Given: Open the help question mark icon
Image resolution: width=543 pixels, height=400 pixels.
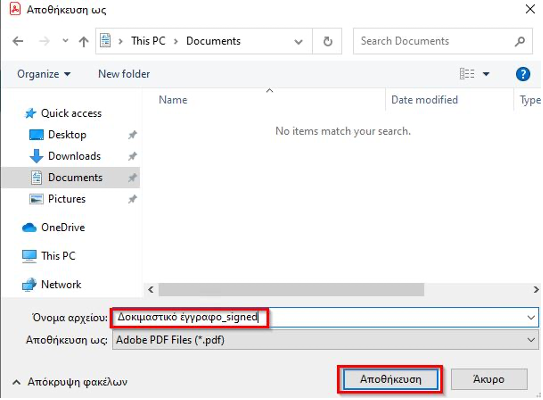Looking at the screenshot, I should pyautogui.click(x=523, y=74).
